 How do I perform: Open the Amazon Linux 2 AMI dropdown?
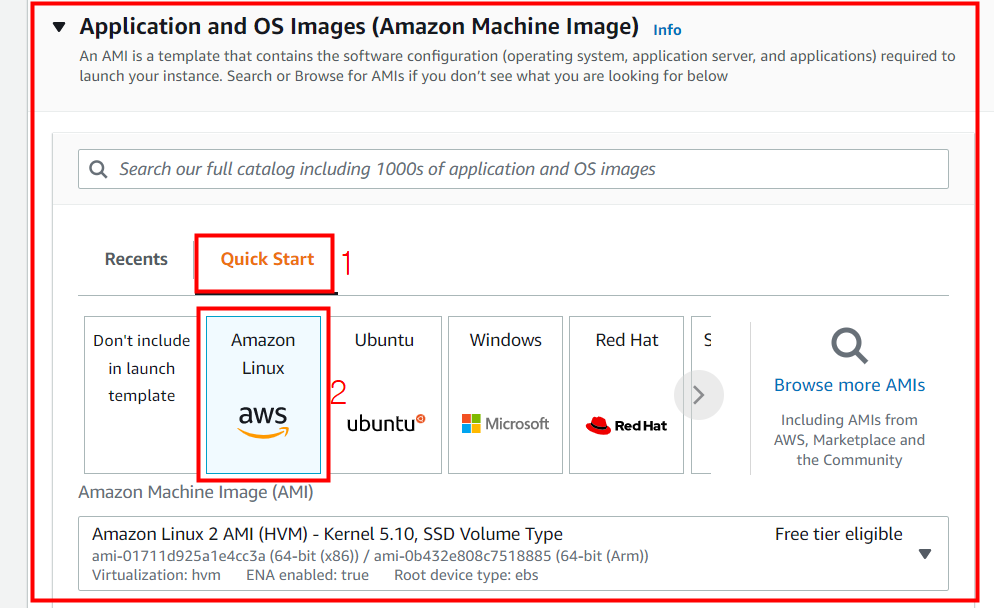pyautogui.click(x=513, y=553)
